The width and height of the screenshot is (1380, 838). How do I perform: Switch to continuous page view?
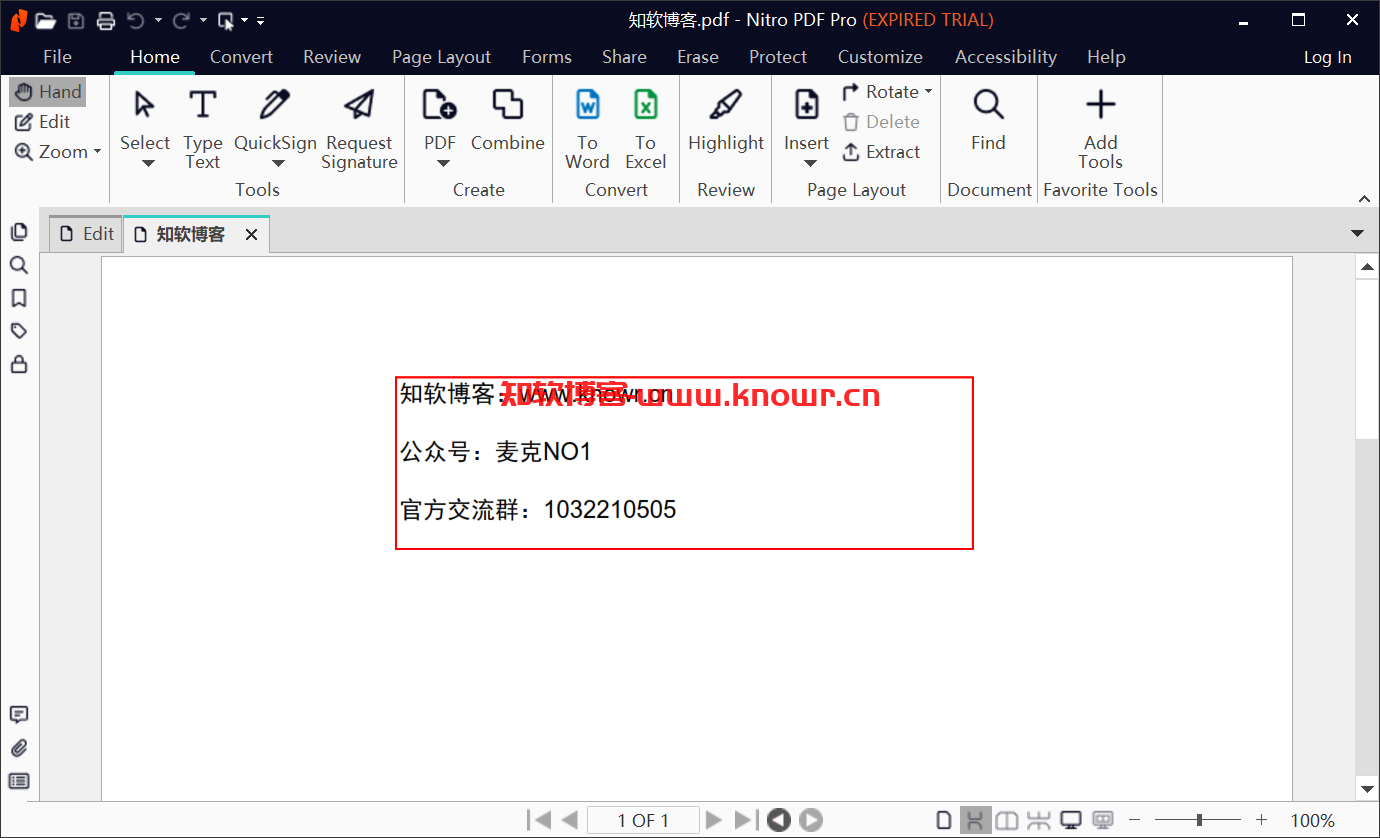tap(974, 821)
